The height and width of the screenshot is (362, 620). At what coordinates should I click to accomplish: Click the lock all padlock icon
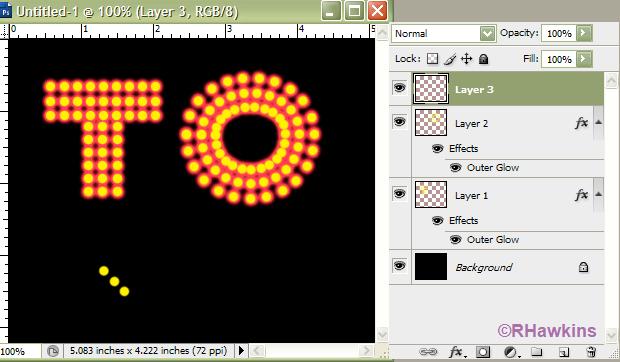click(x=483, y=59)
